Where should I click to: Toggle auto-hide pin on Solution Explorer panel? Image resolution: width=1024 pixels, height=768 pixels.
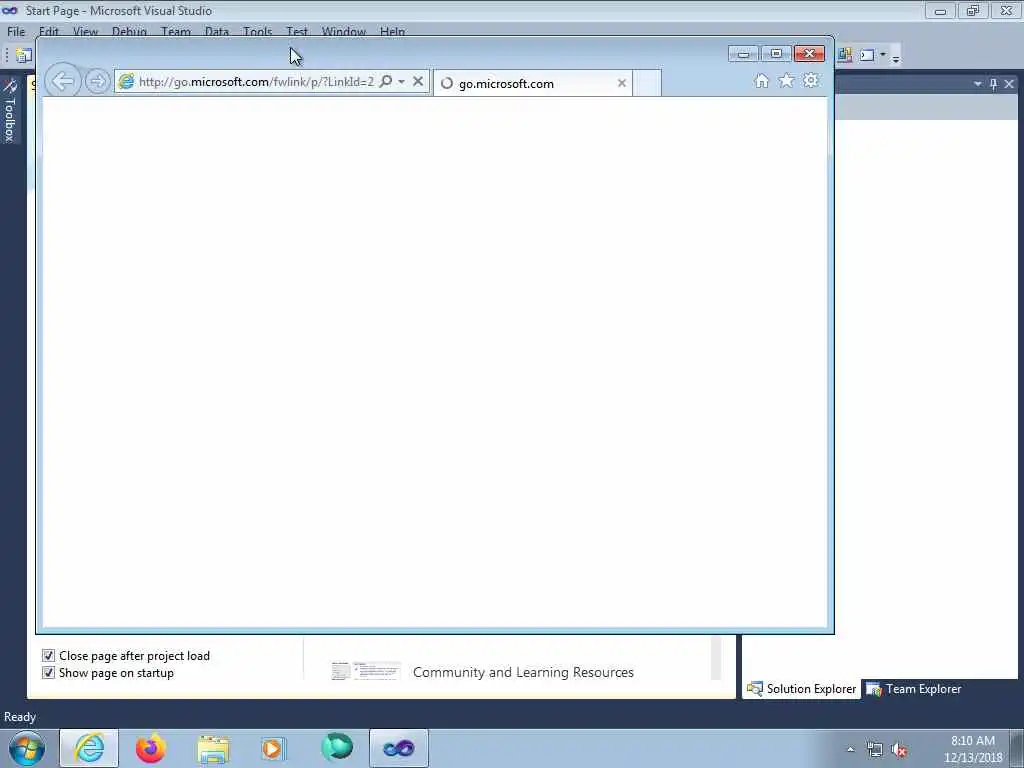pyautogui.click(x=993, y=84)
